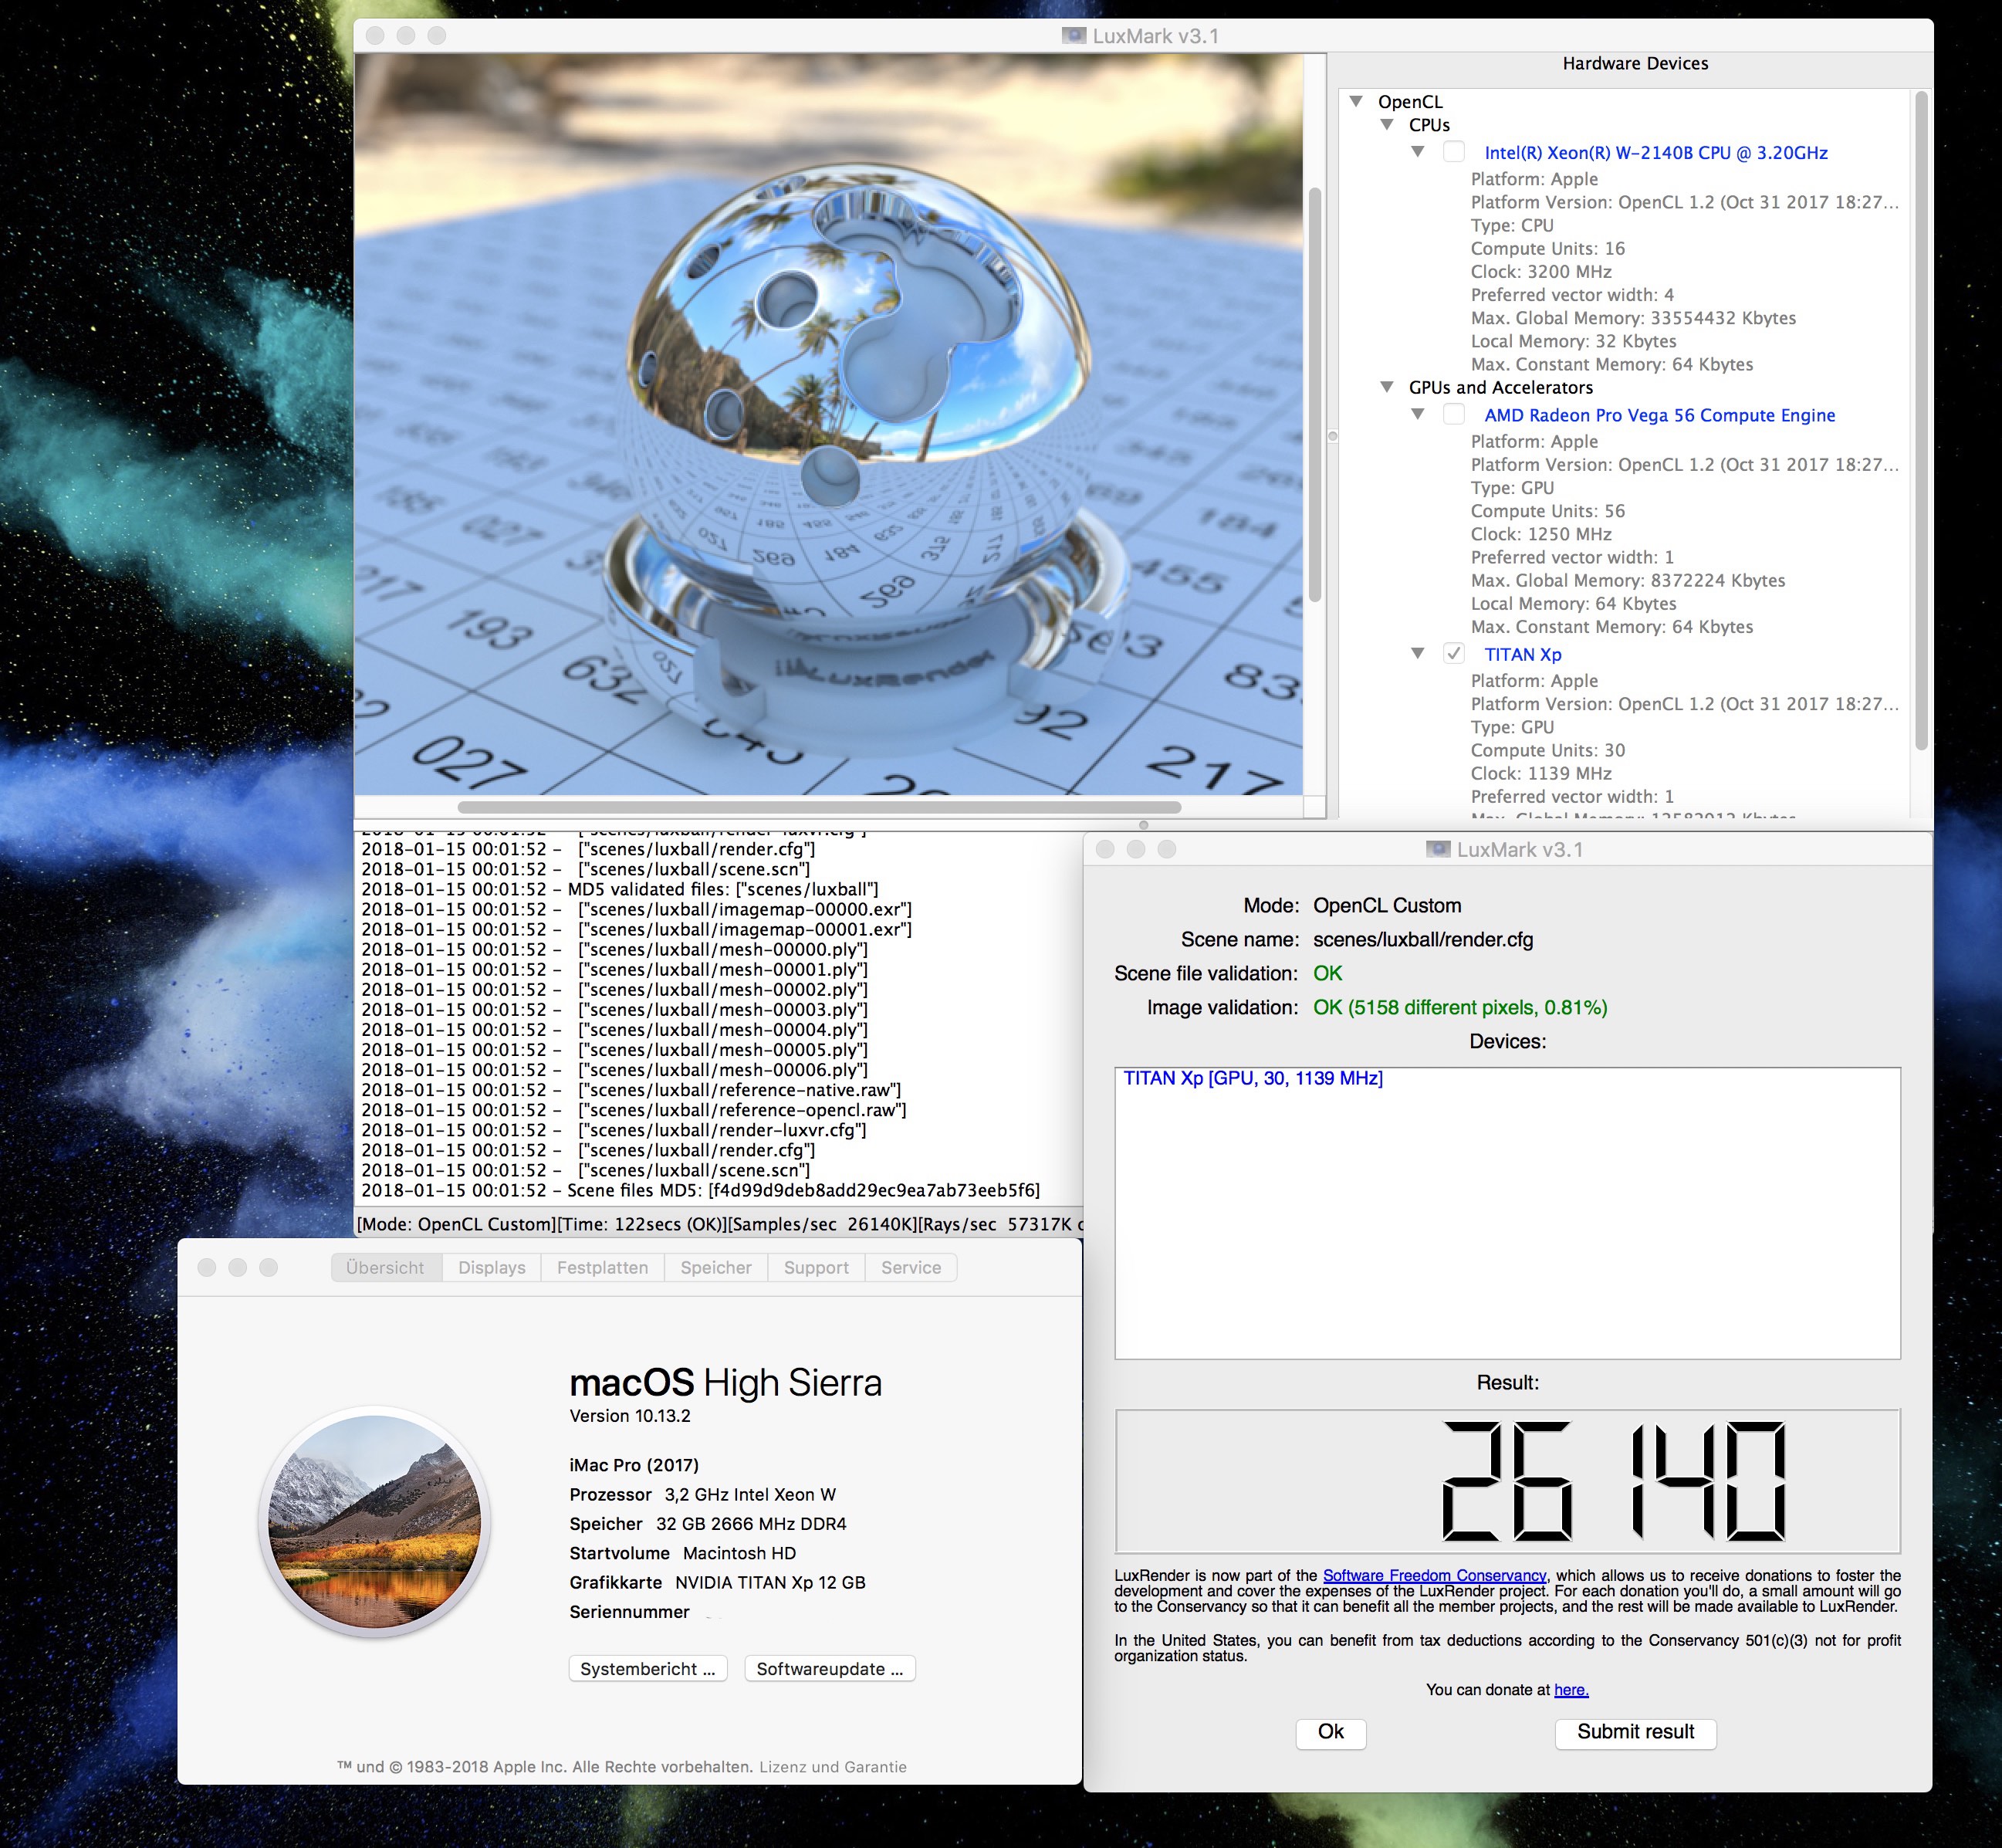
Task: Click the splitter handle between render and devices
Action: pyautogui.click(x=1332, y=436)
